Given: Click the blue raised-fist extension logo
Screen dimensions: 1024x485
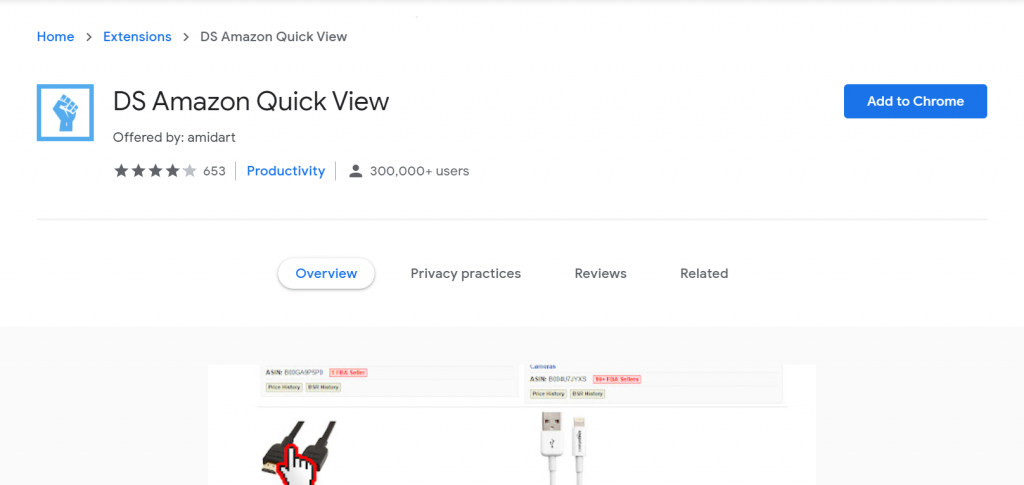Looking at the screenshot, I should coord(65,112).
